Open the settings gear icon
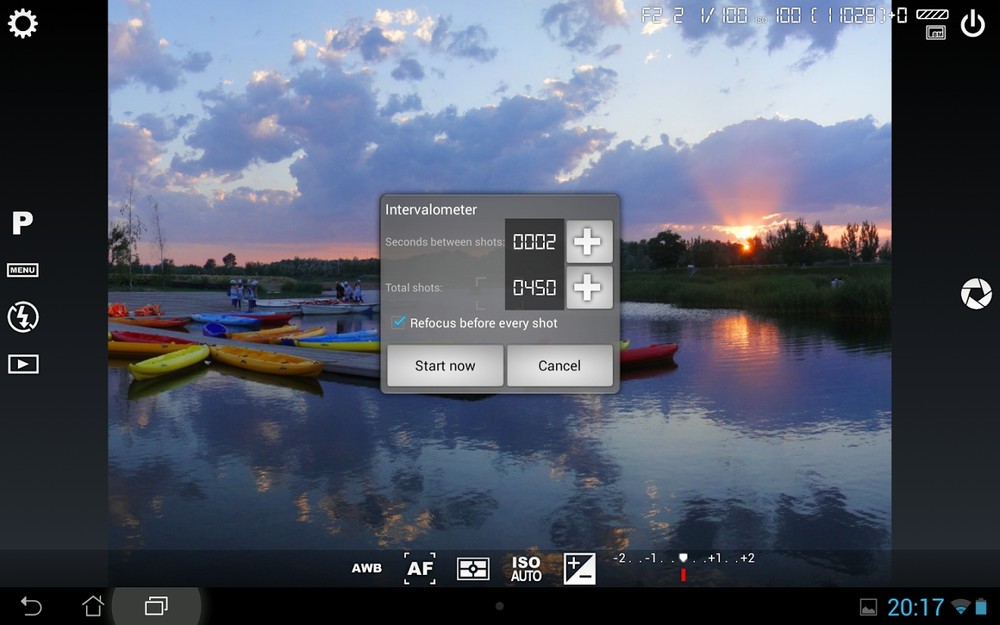Image resolution: width=1000 pixels, height=625 pixels. (x=23, y=24)
